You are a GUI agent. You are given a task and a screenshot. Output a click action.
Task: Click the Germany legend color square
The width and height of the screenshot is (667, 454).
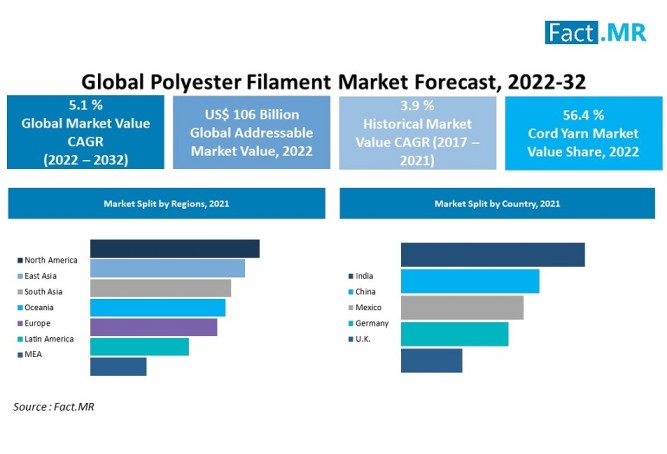(x=350, y=323)
